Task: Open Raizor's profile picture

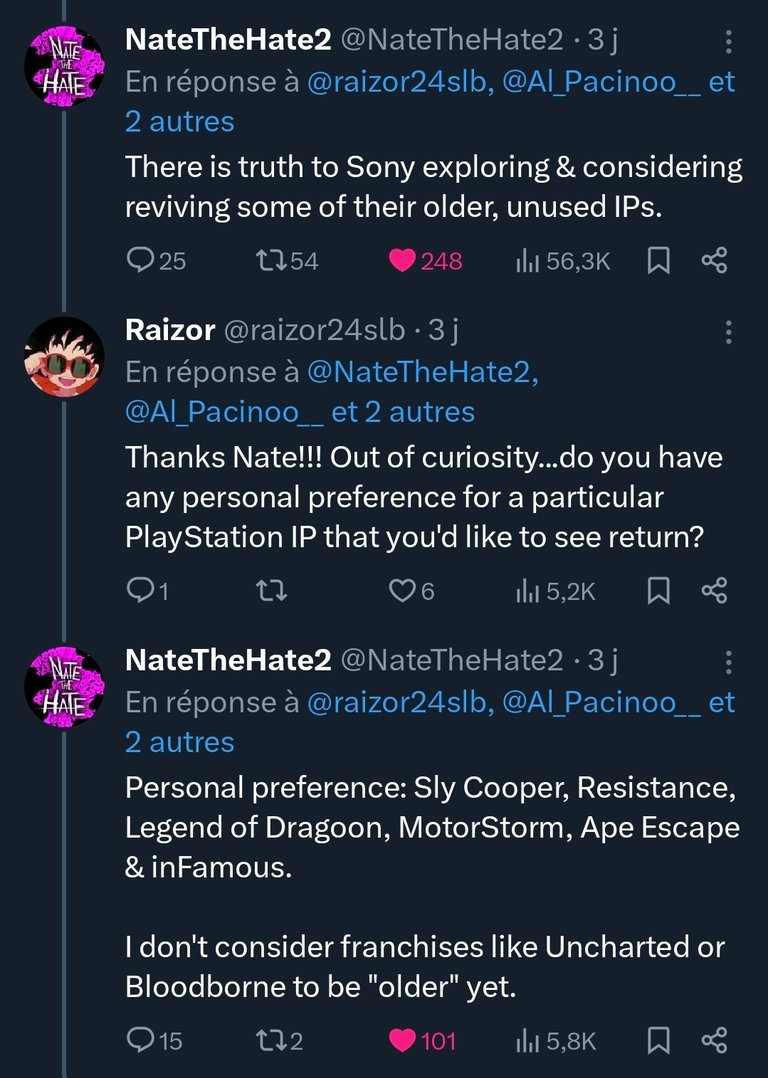Action: pos(64,356)
